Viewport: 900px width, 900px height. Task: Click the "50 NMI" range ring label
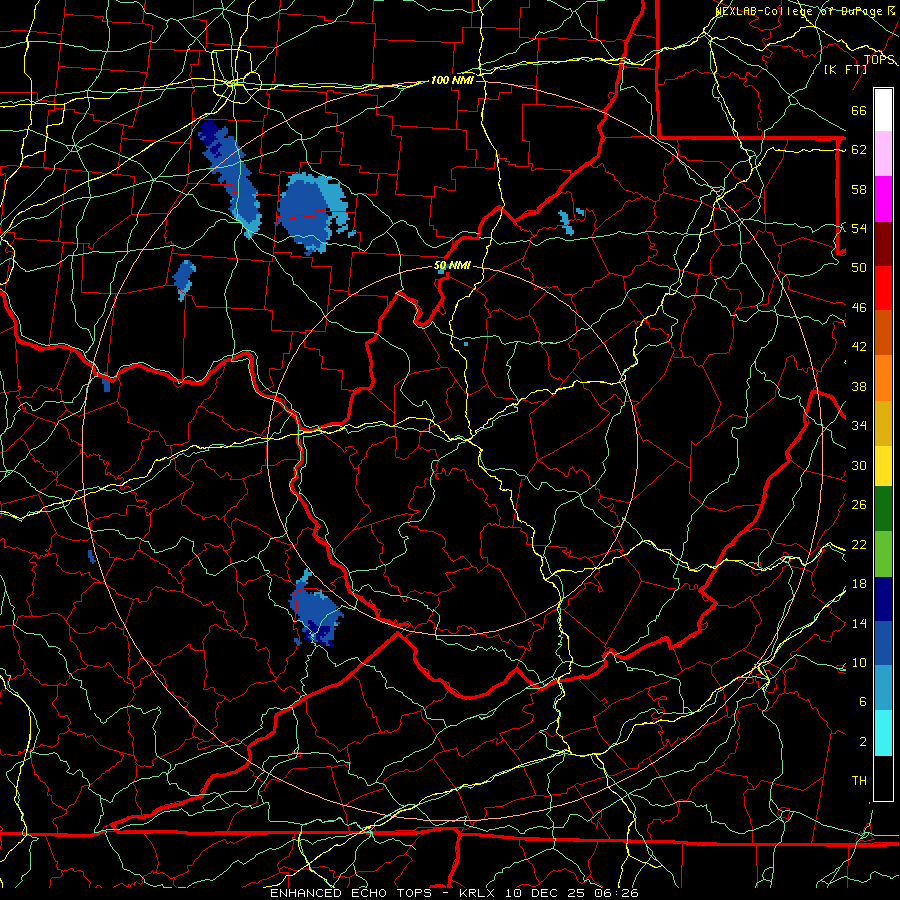[x=452, y=265]
